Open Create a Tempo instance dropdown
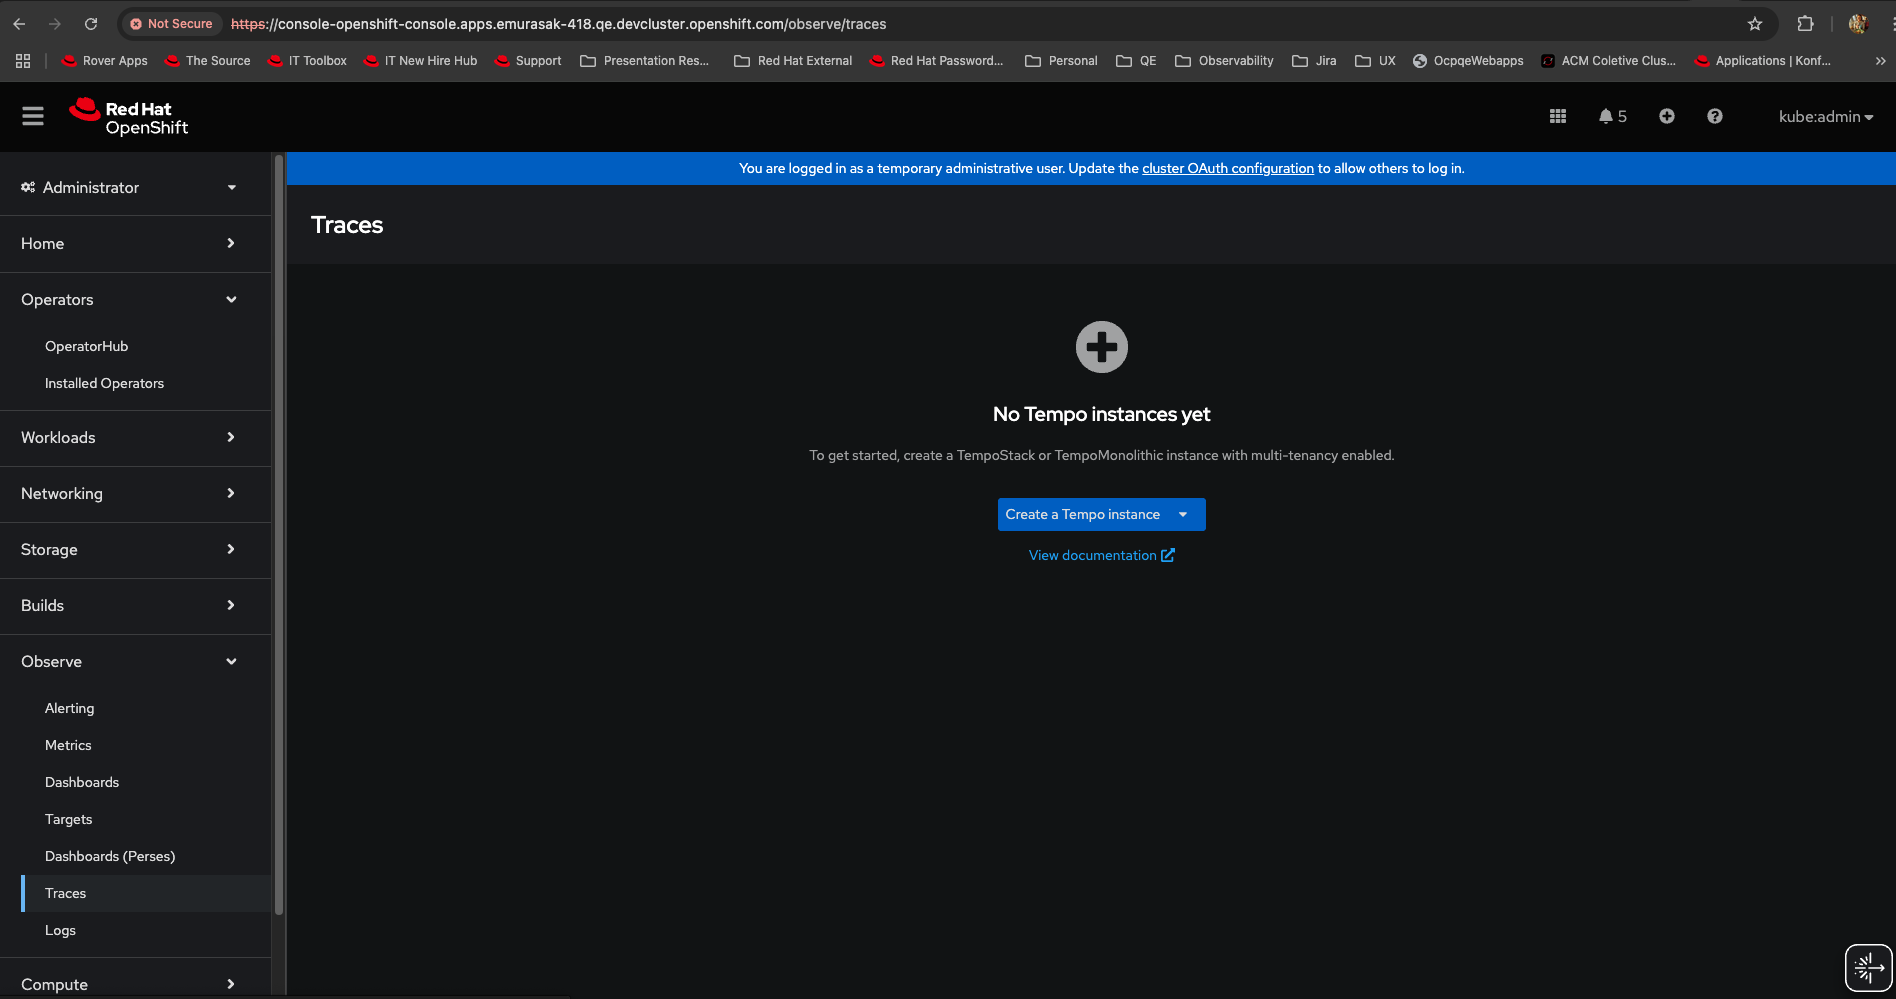Screen dimensions: 1896x999 click(x=1102, y=514)
